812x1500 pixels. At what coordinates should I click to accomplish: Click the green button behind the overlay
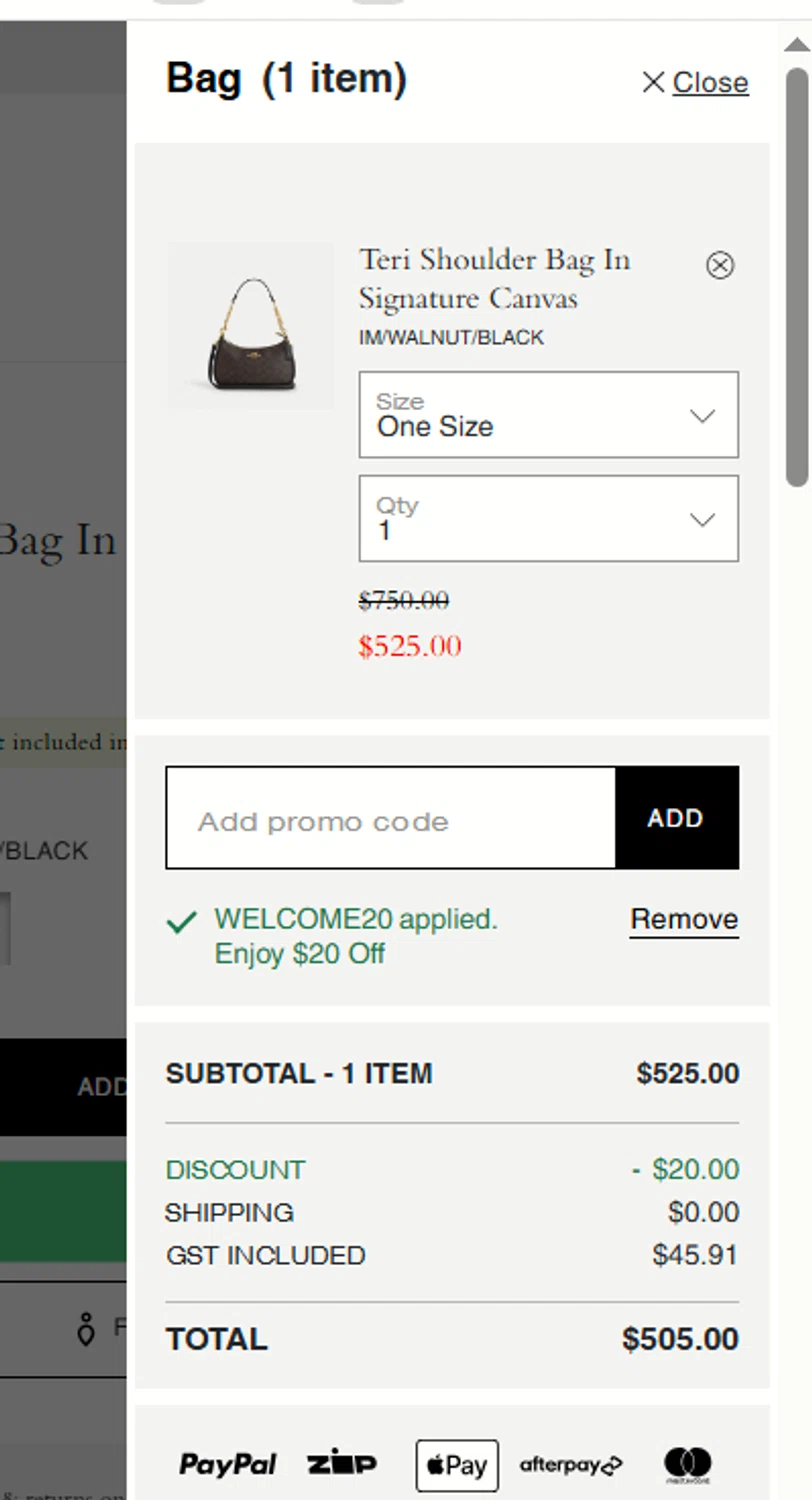[63, 1211]
